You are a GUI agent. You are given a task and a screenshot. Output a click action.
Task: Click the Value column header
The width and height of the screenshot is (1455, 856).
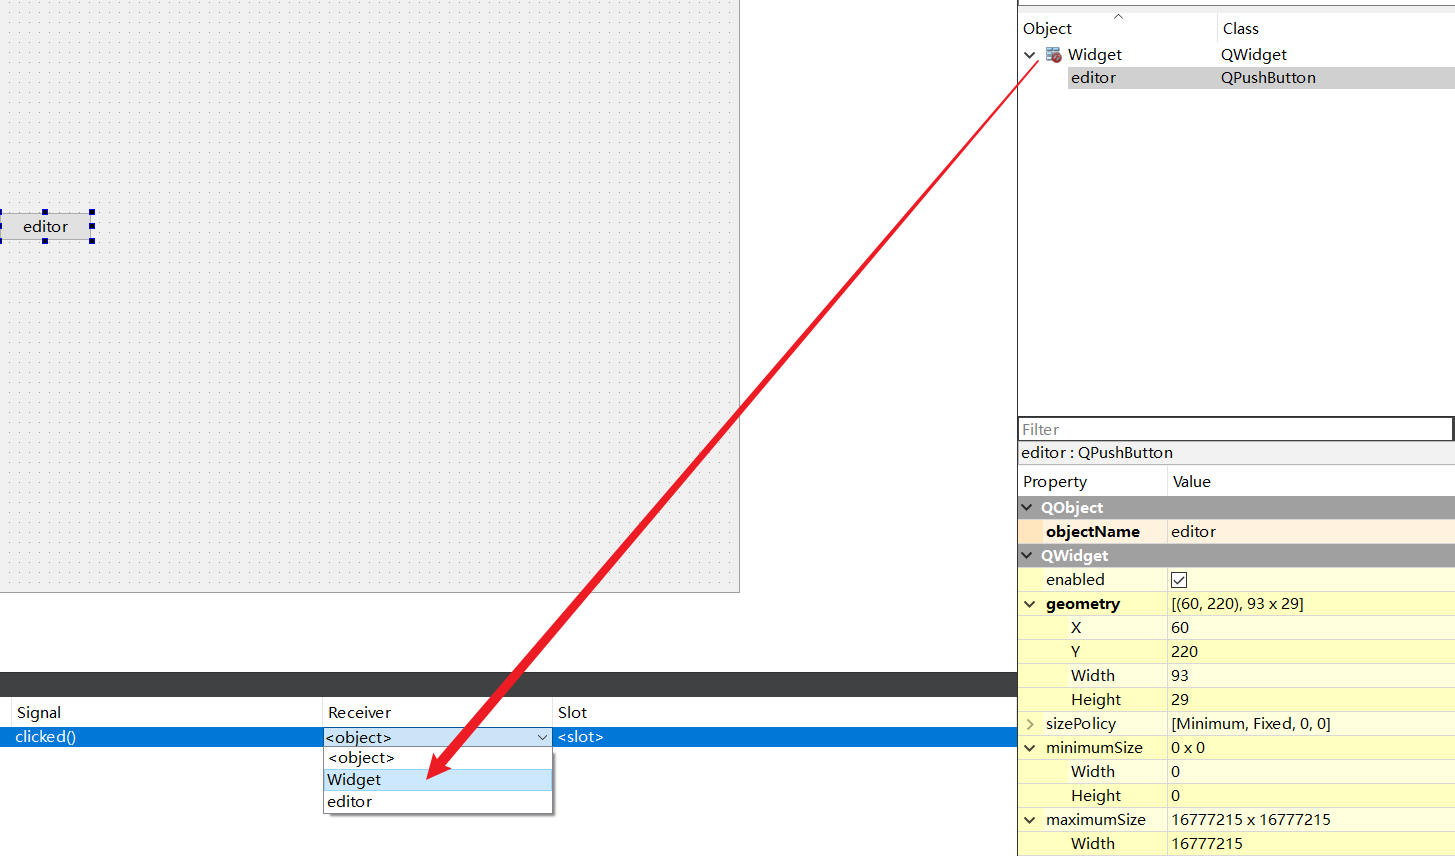tap(1311, 482)
